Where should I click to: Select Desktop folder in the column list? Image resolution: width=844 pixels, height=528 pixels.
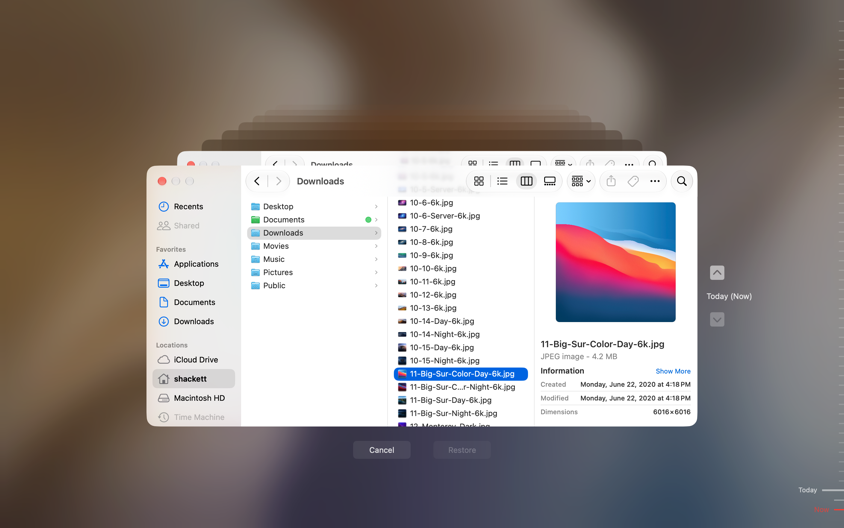[314, 207]
